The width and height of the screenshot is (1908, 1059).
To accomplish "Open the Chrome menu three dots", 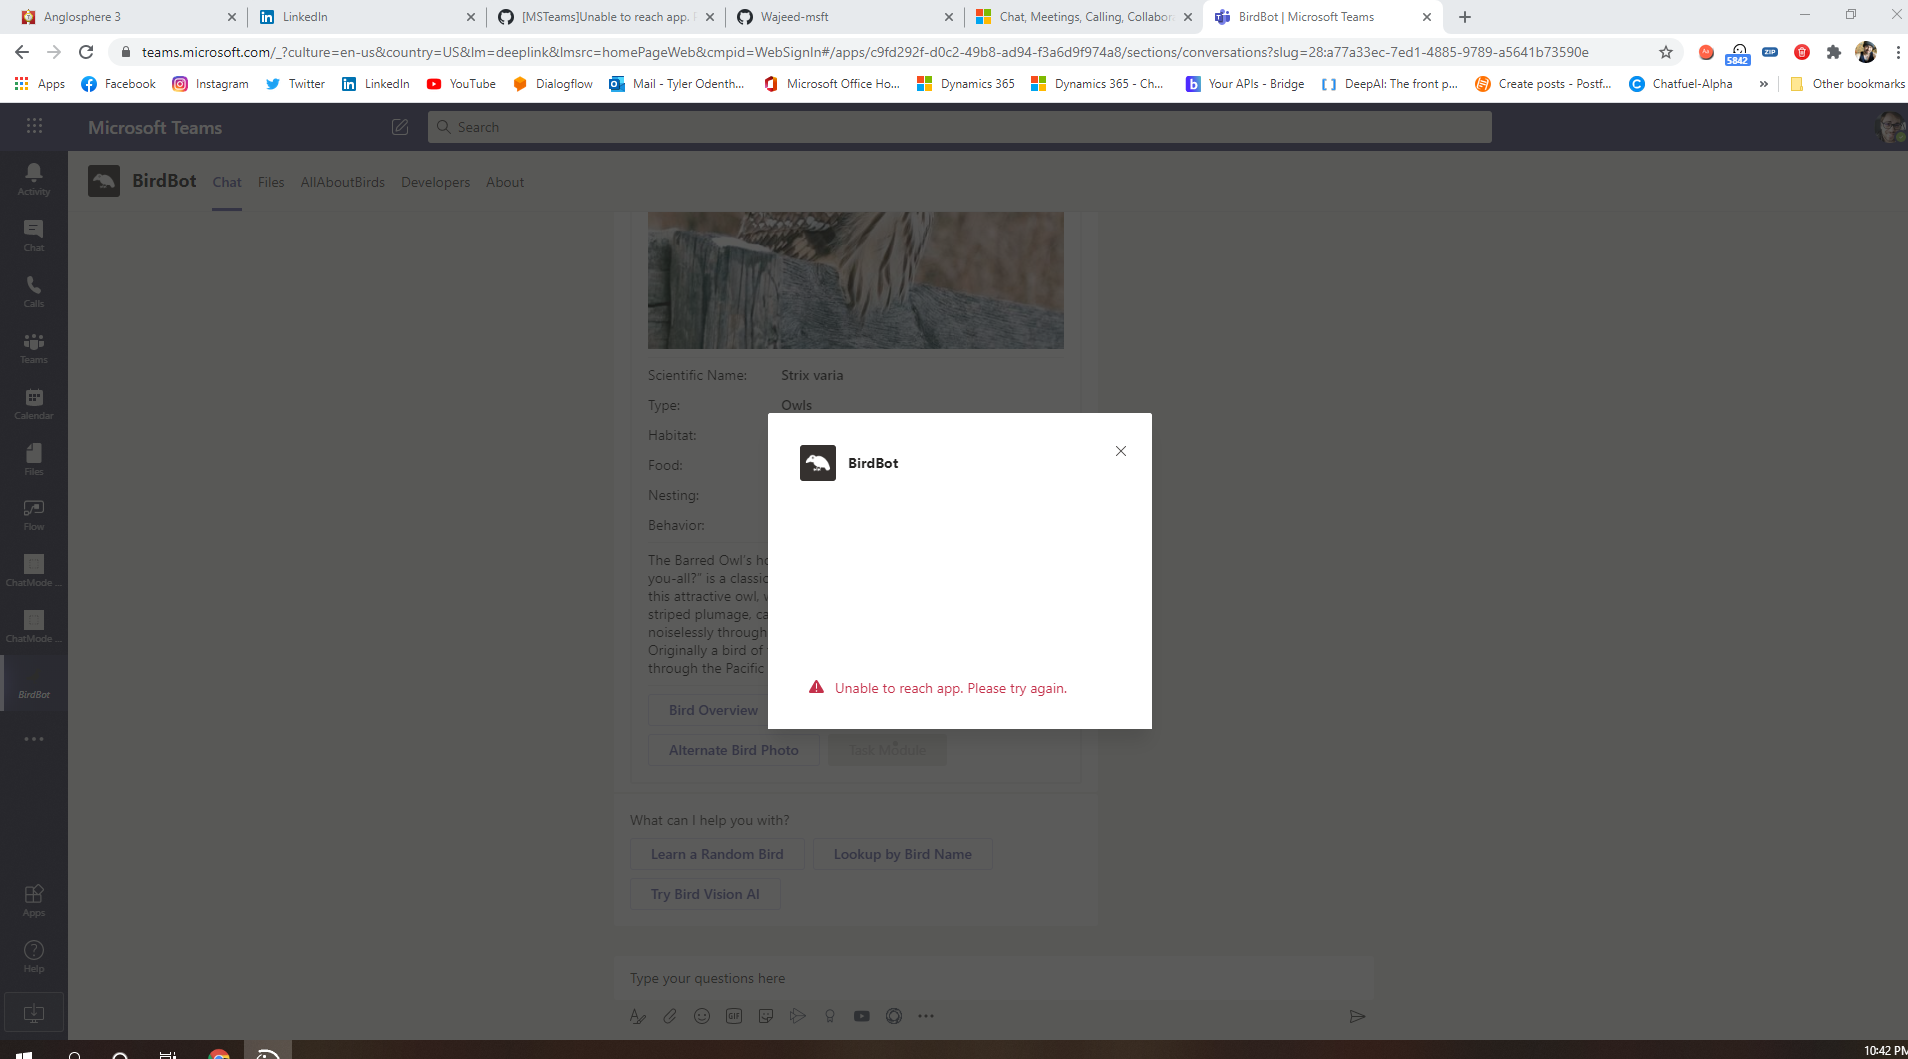I will pyautogui.click(x=1897, y=52).
